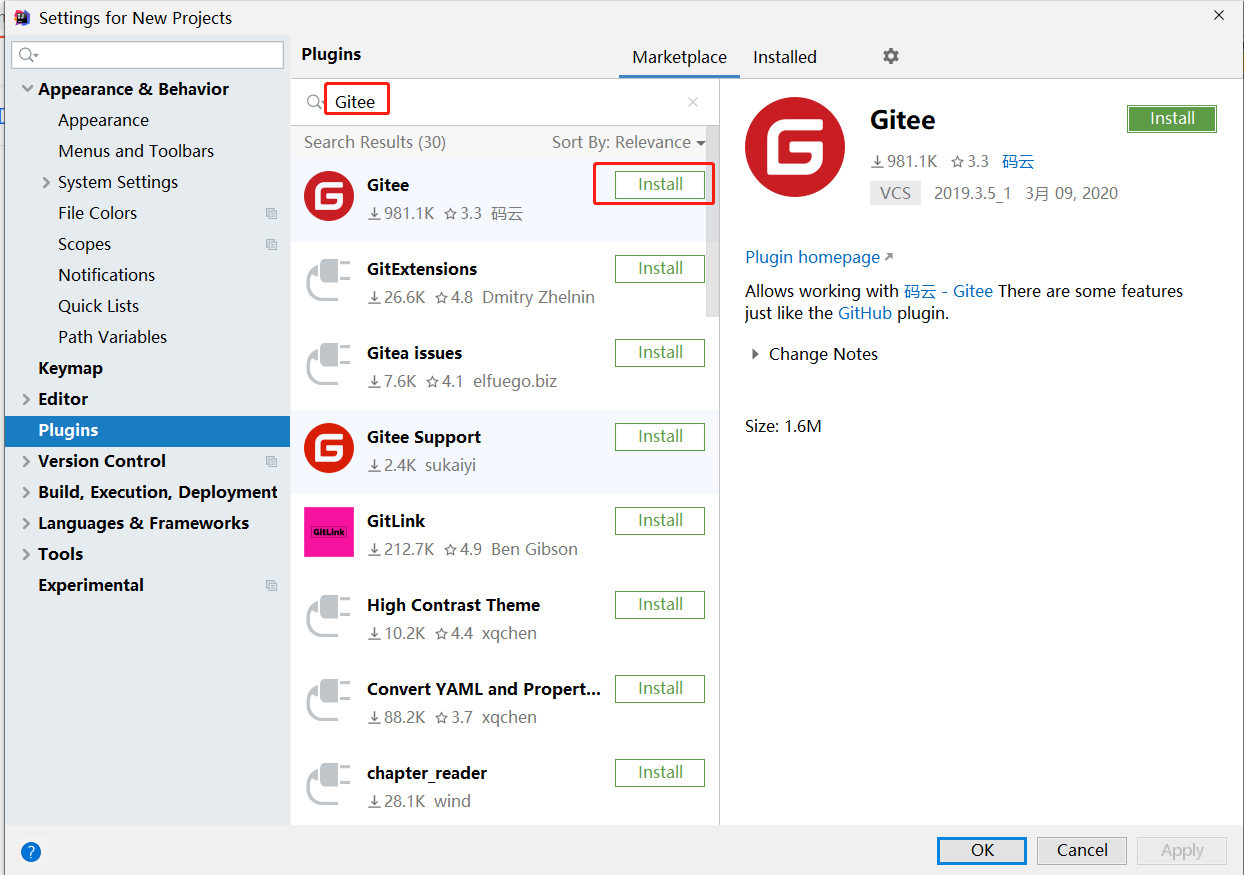Image resolution: width=1244 pixels, height=875 pixels.
Task: Install the Gitea issues plugin
Action: coord(660,352)
